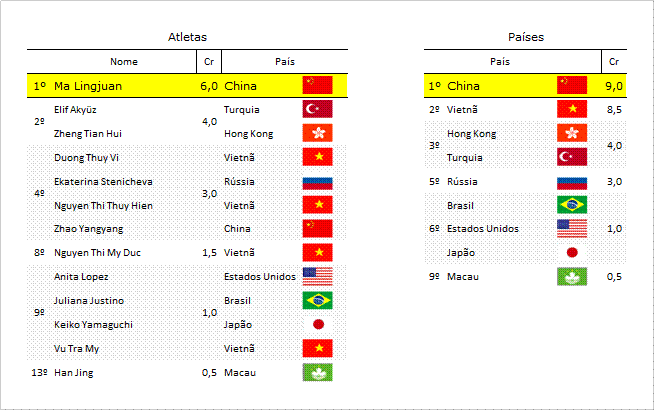Viewport: 655px width, 411px height.
Task: Select the Estados Unidos cell in Países table
Action: coord(483,229)
